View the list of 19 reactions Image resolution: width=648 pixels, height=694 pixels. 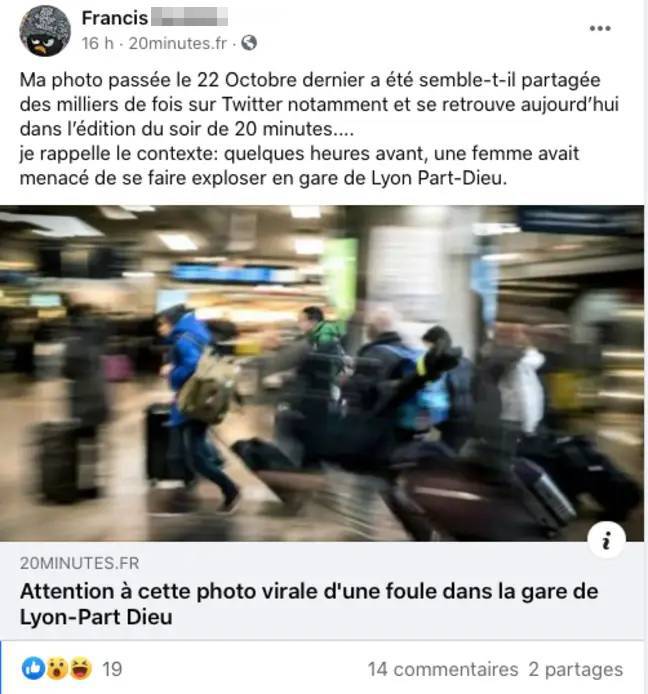(112, 669)
